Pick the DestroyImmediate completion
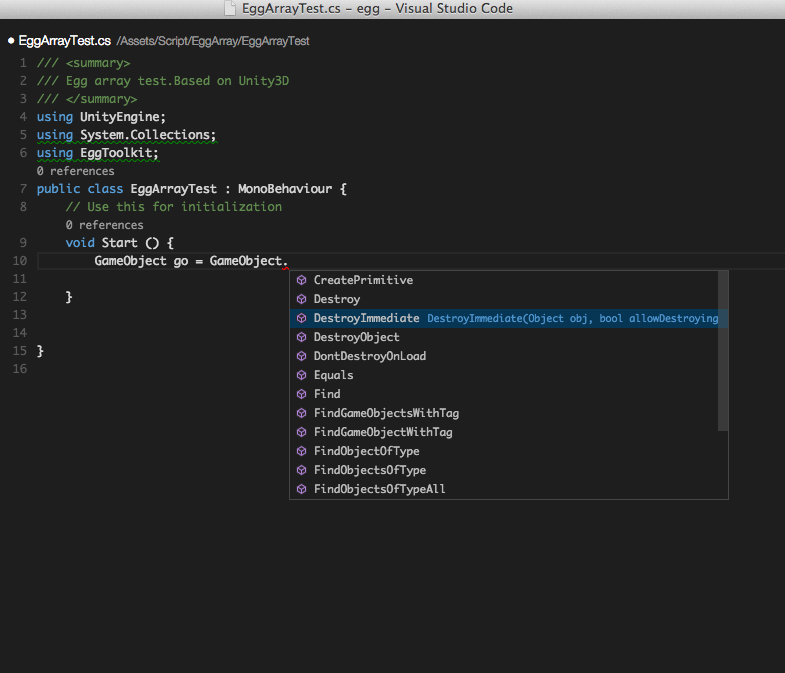 coord(504,318)
